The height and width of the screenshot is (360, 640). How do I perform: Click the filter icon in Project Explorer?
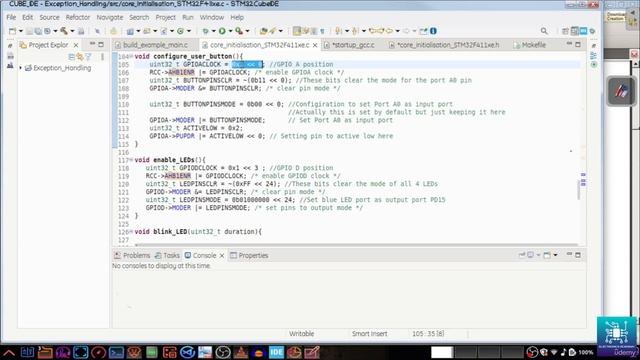(x=88, y=57)
